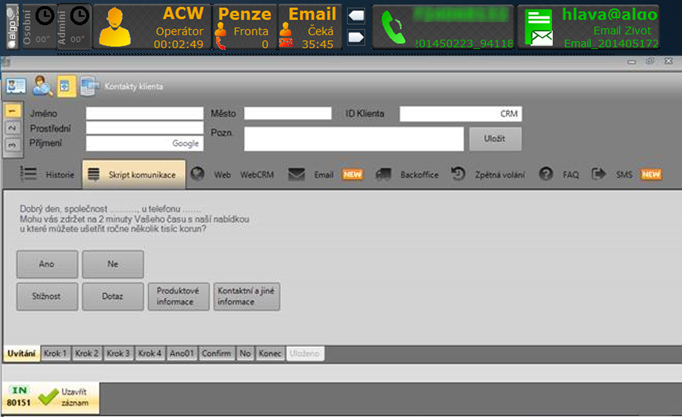Click the Zpětná volání callback icon

point(458,174)
